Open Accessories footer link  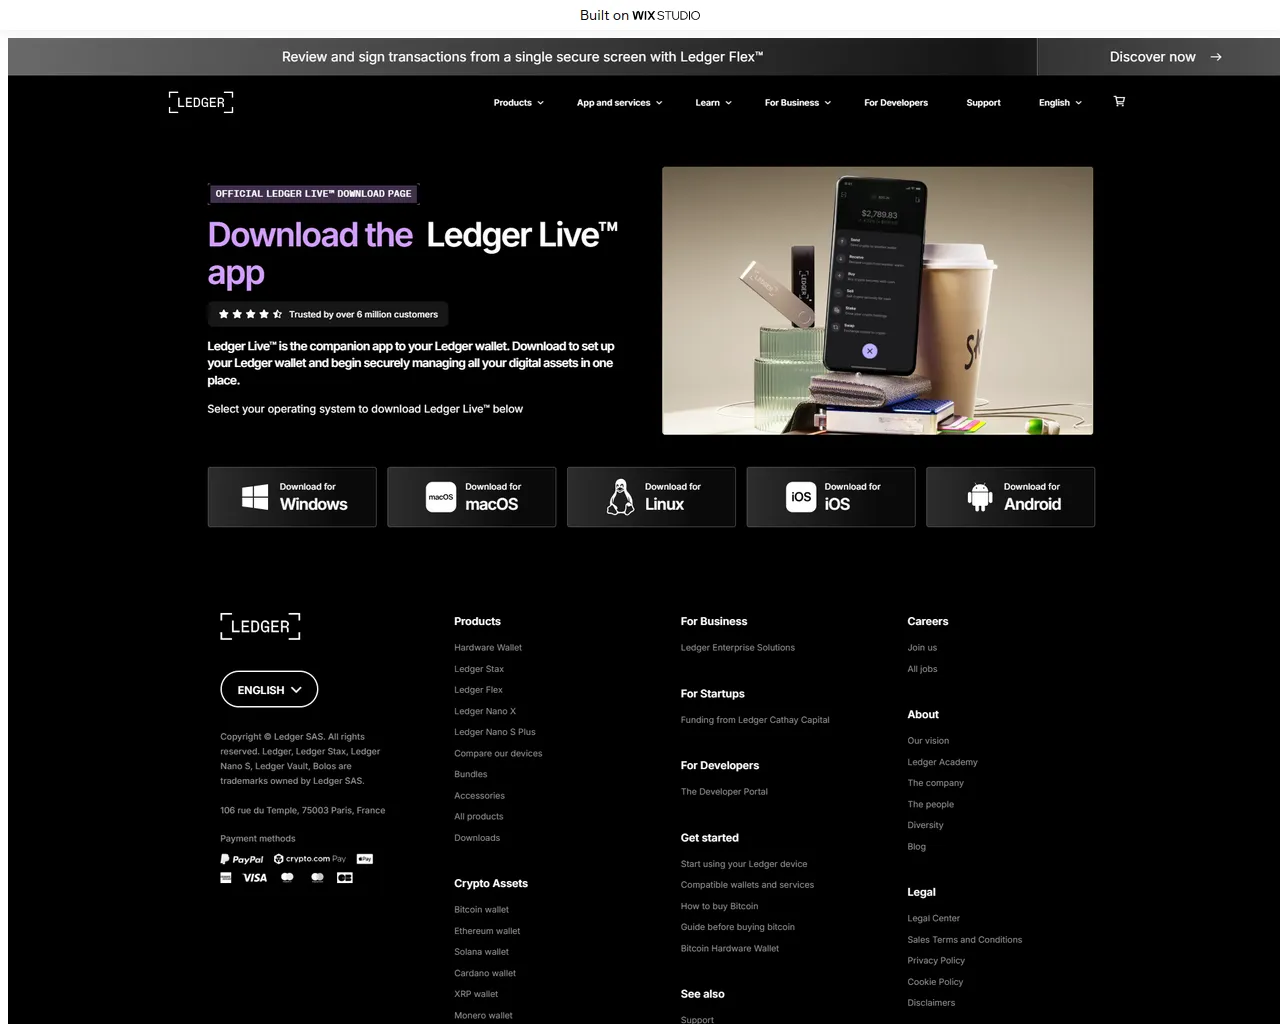click(479, 796)
